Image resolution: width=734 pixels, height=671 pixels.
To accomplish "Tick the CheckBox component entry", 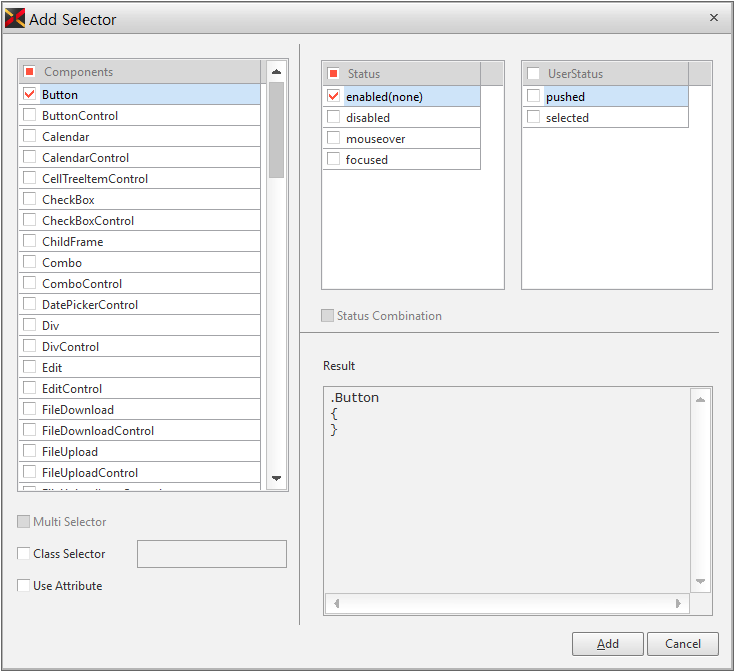I will (30, 199).
